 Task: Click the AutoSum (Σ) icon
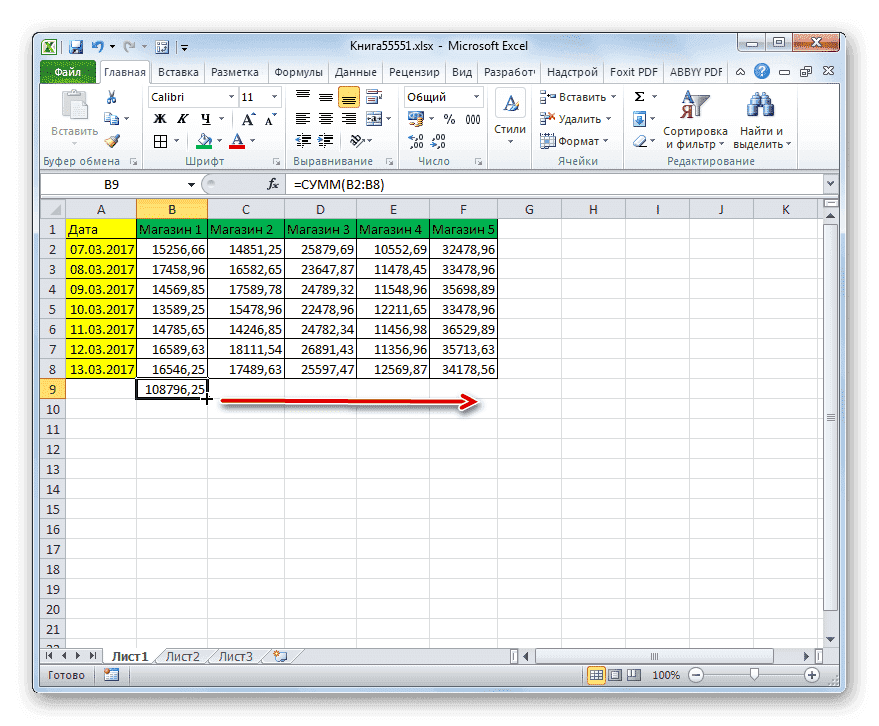tap(640, 96)
